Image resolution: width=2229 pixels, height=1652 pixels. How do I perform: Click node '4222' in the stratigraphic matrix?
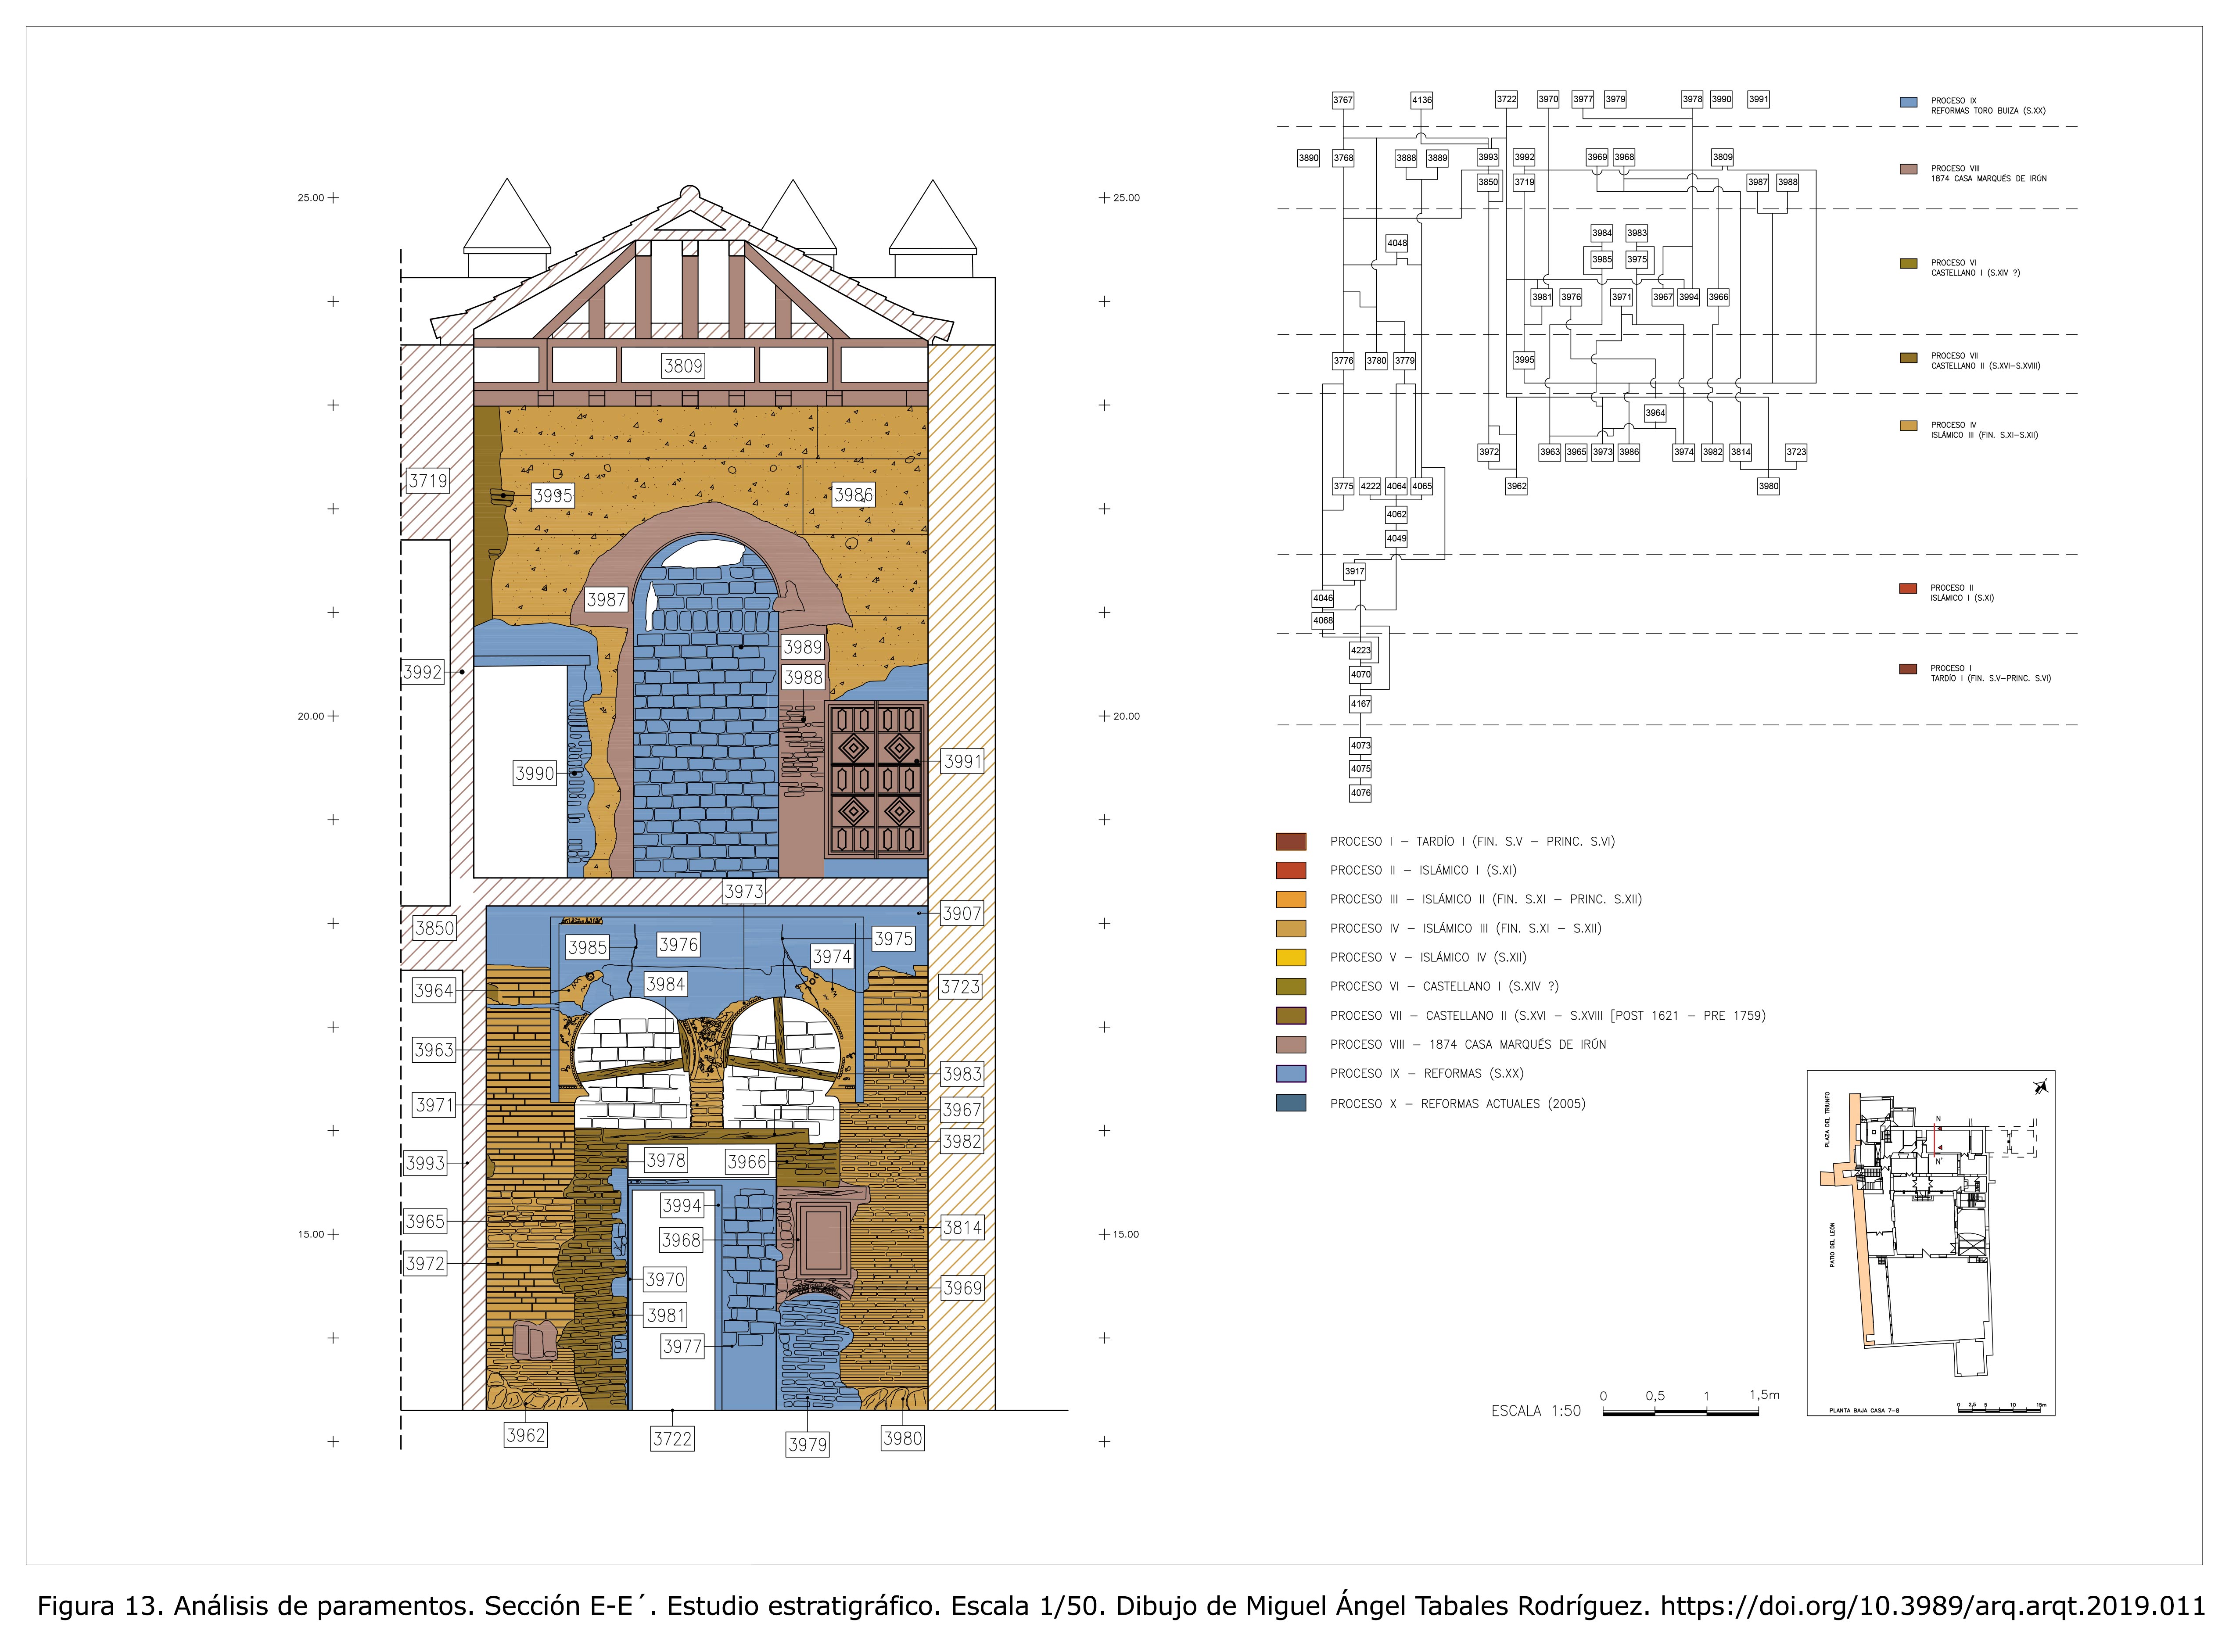pyautogui.click(x=1370, y=486)
